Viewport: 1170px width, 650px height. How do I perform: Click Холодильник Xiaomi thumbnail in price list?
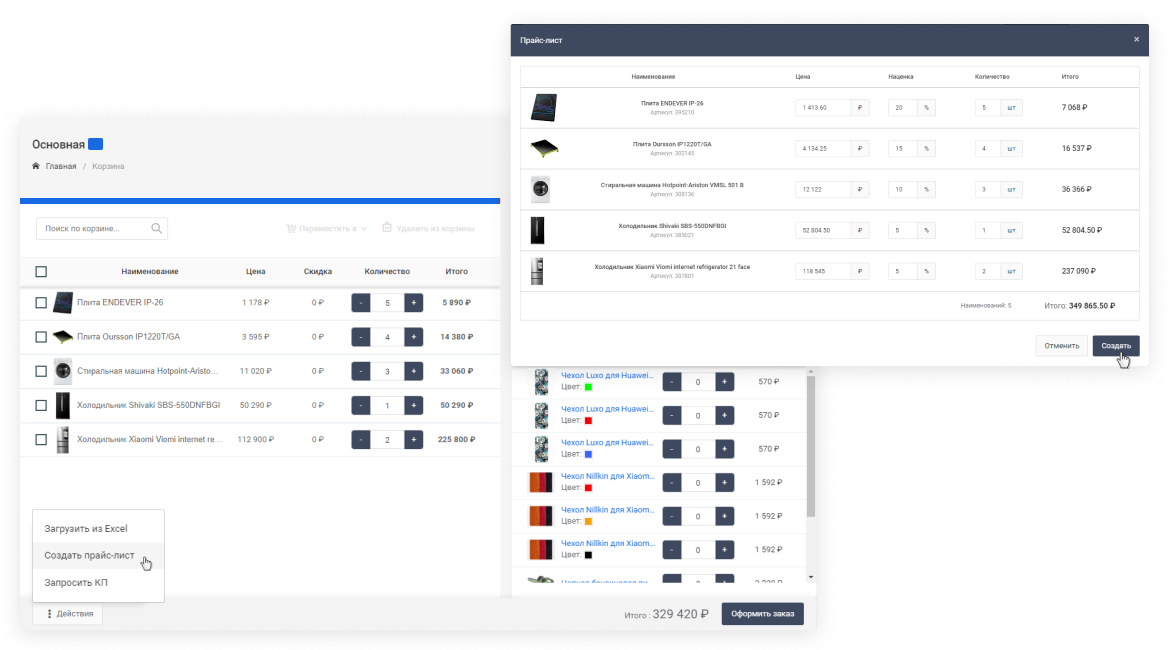point(537,271)
